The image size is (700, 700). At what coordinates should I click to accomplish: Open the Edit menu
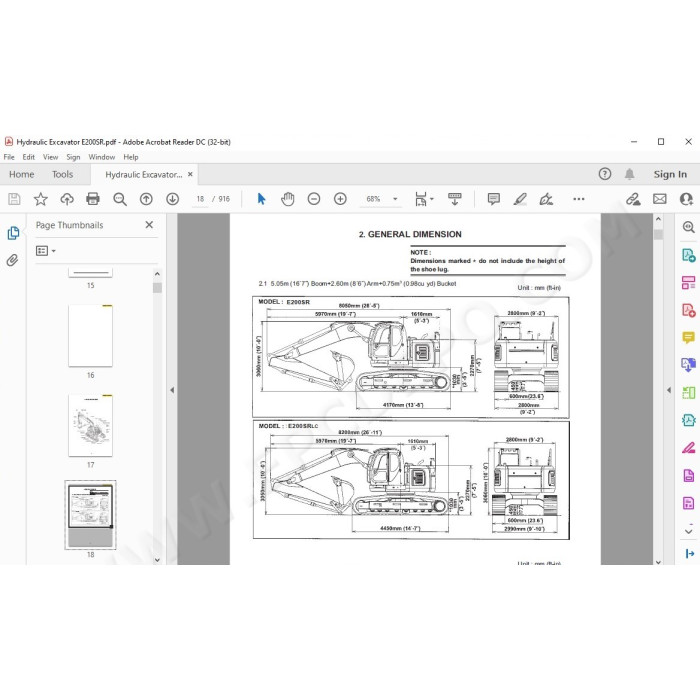[x=29, y=157]
